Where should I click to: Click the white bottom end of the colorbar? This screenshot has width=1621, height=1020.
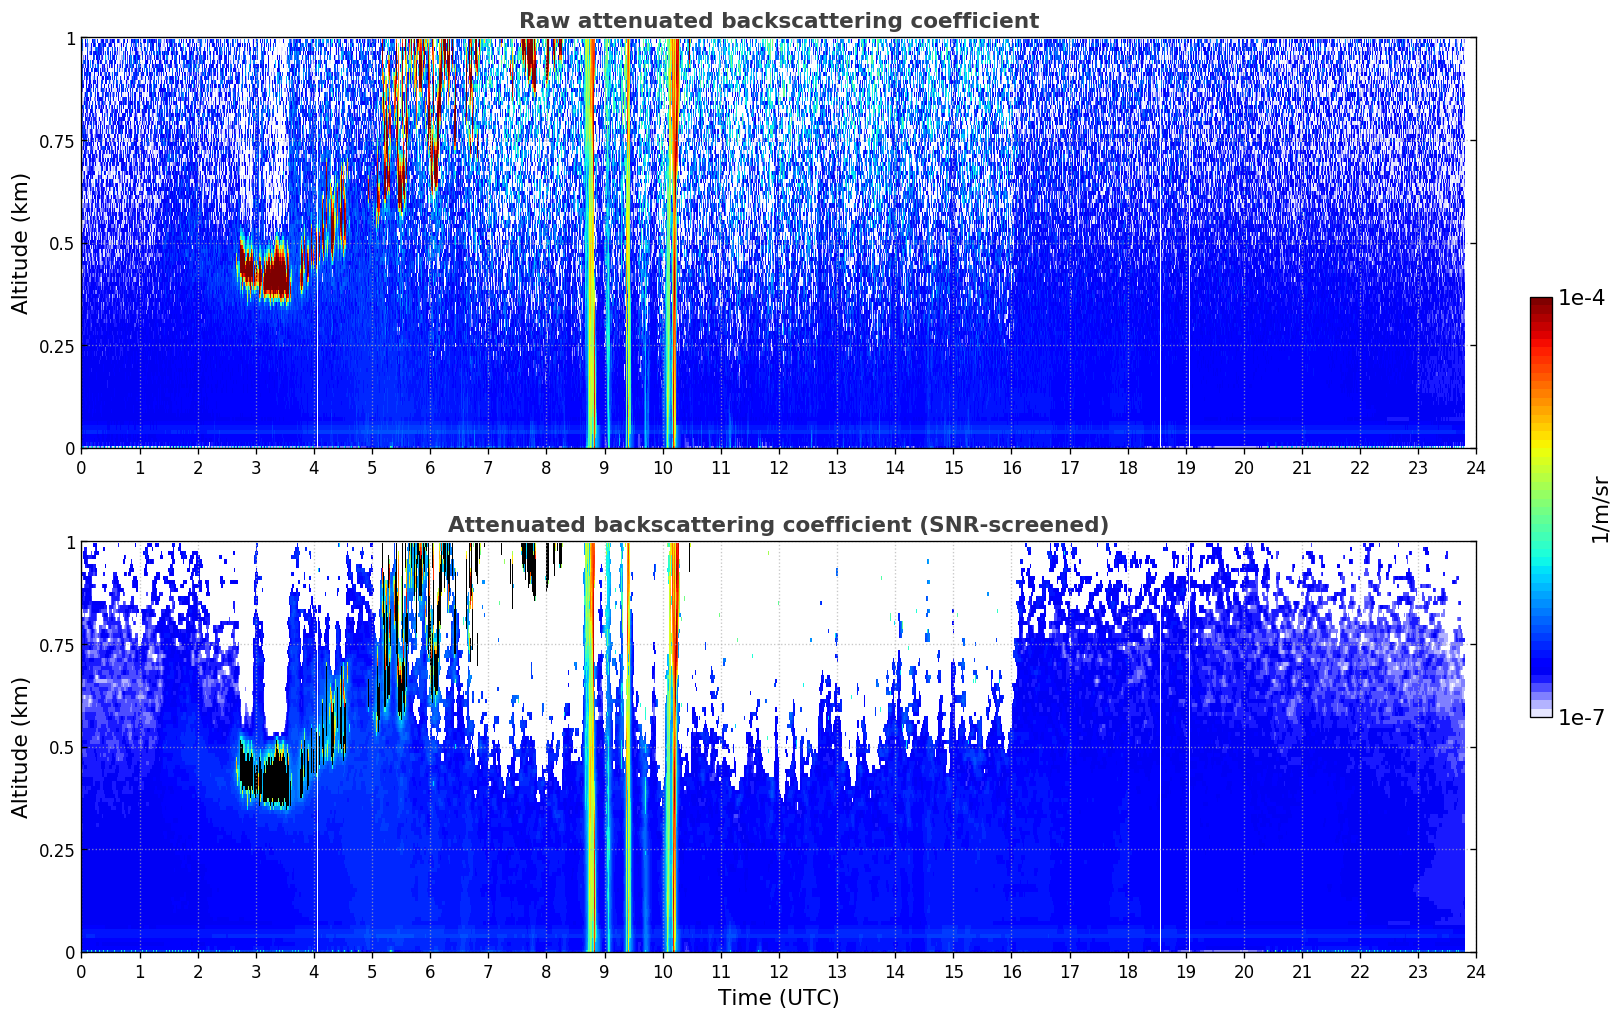(x=1541, y=712)
